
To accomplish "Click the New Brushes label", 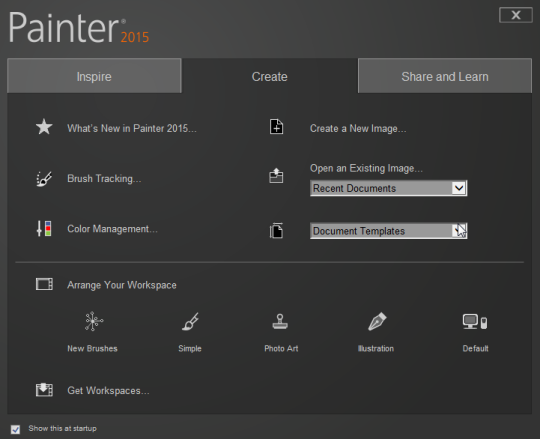I will click(x=92, y=348).
